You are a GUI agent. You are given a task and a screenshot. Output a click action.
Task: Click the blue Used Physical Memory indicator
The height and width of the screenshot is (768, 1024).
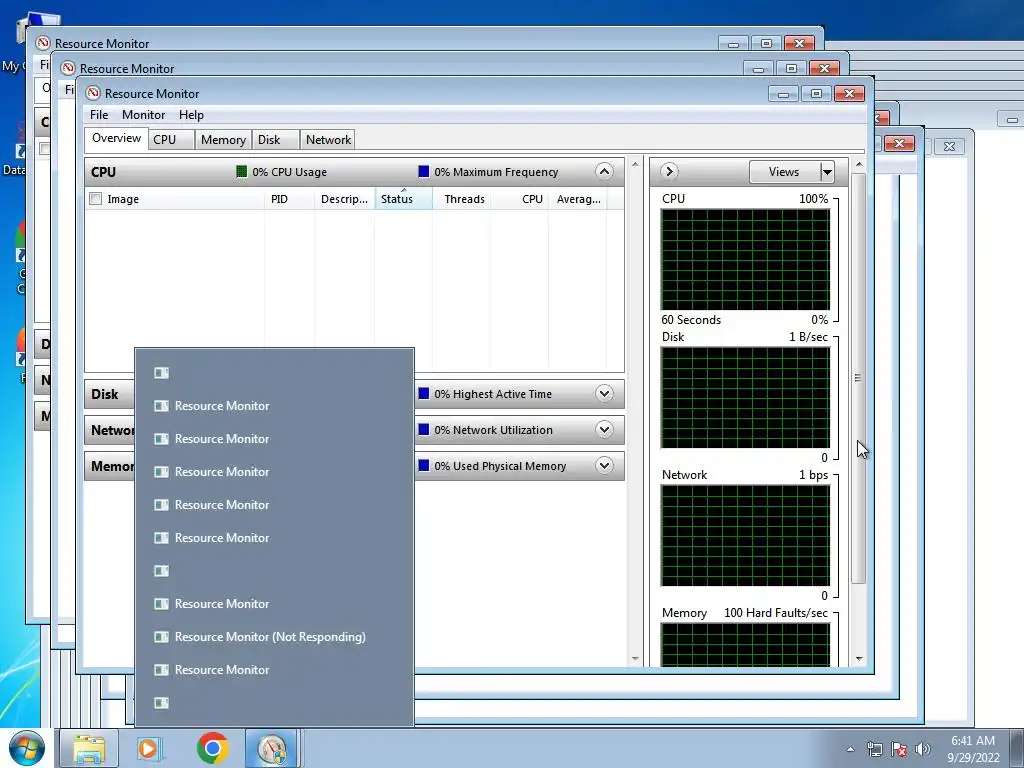pyautogui.click(x=424, y=466)
